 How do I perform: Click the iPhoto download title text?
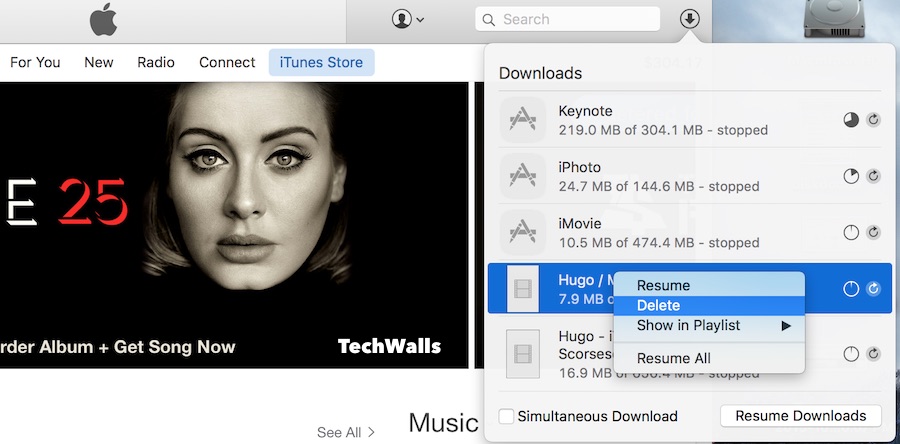click(580, 168)
